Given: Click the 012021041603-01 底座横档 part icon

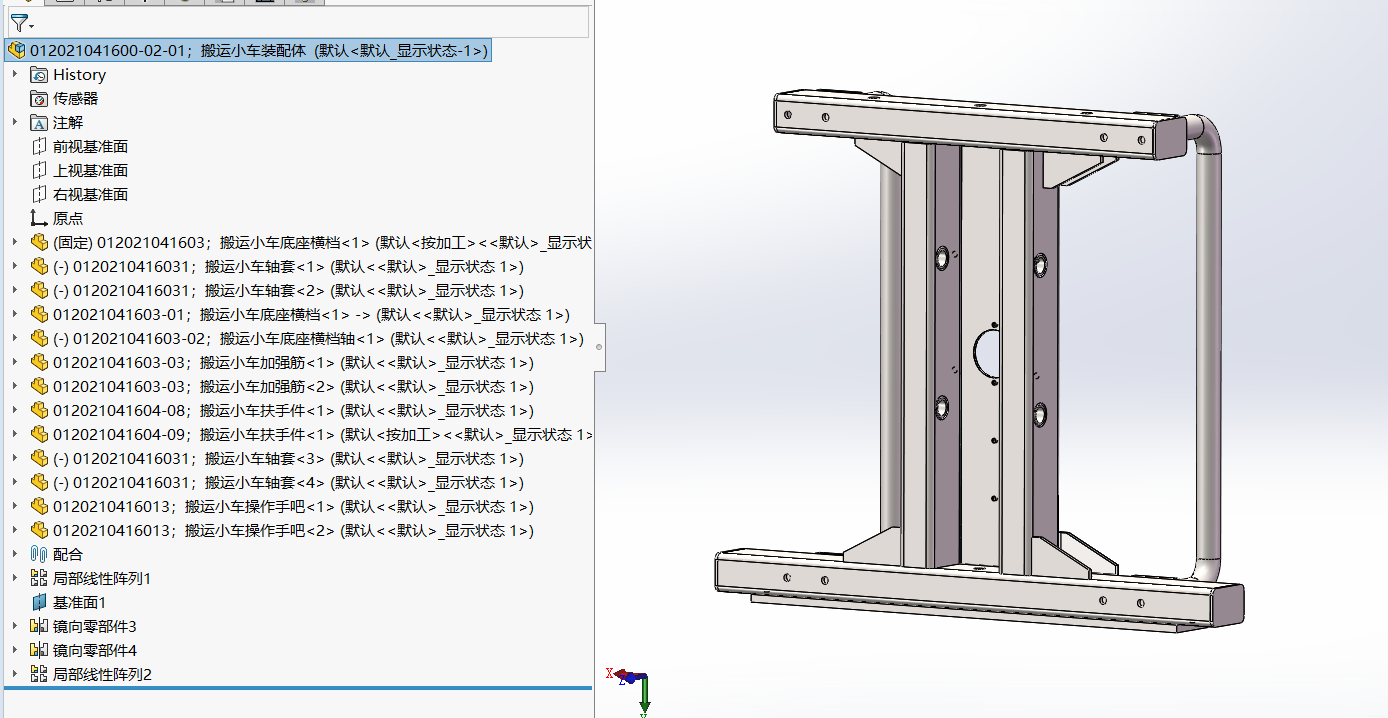Looking at the screenshot, I should pyautogui.click(x=39, y=315).
